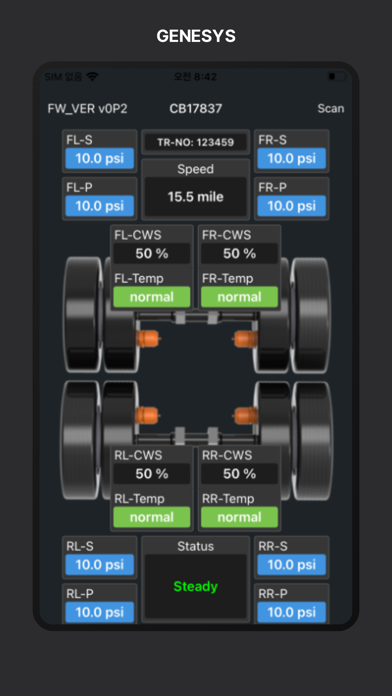Click the FL-P 10.0 psi value

coord(99,206)
